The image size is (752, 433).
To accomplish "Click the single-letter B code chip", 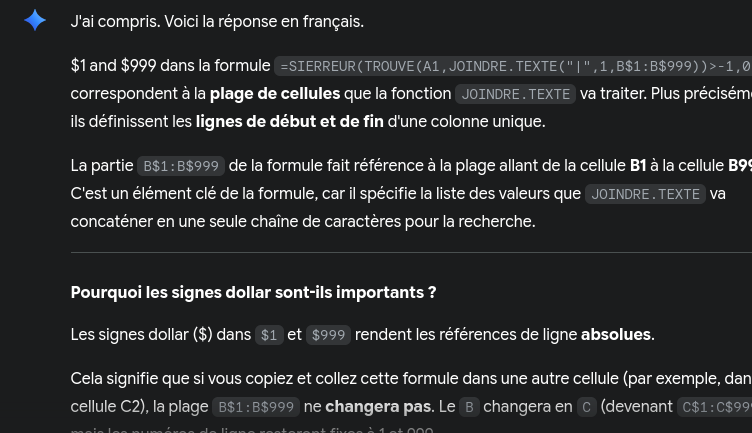I will tap(470, 407).
